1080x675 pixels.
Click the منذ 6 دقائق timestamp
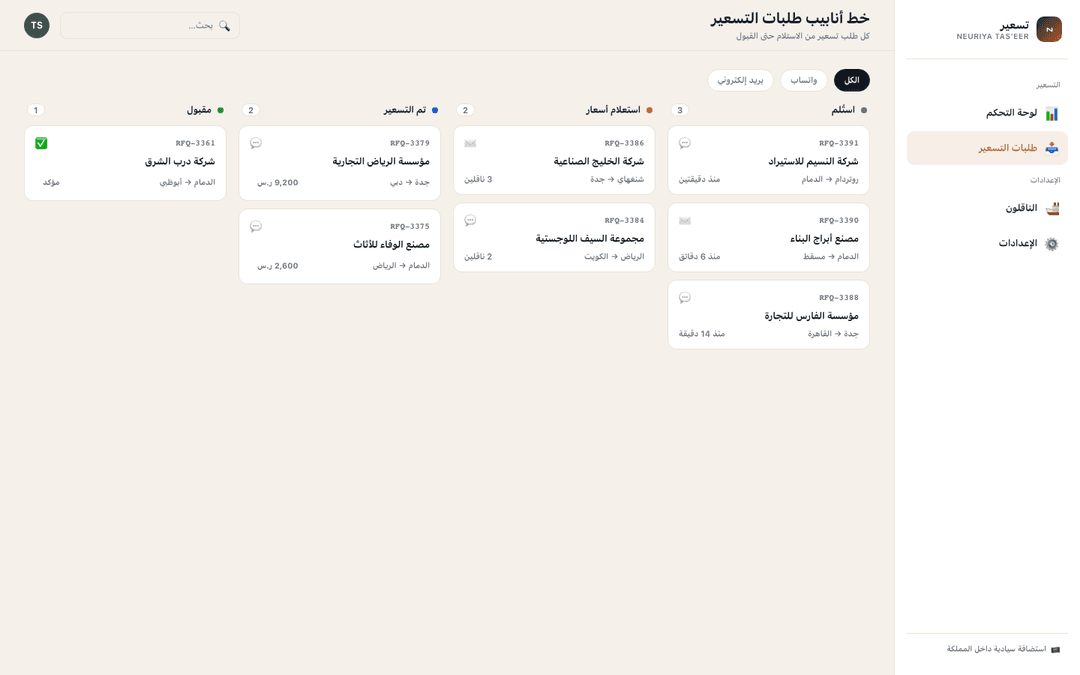pos(699,256)
